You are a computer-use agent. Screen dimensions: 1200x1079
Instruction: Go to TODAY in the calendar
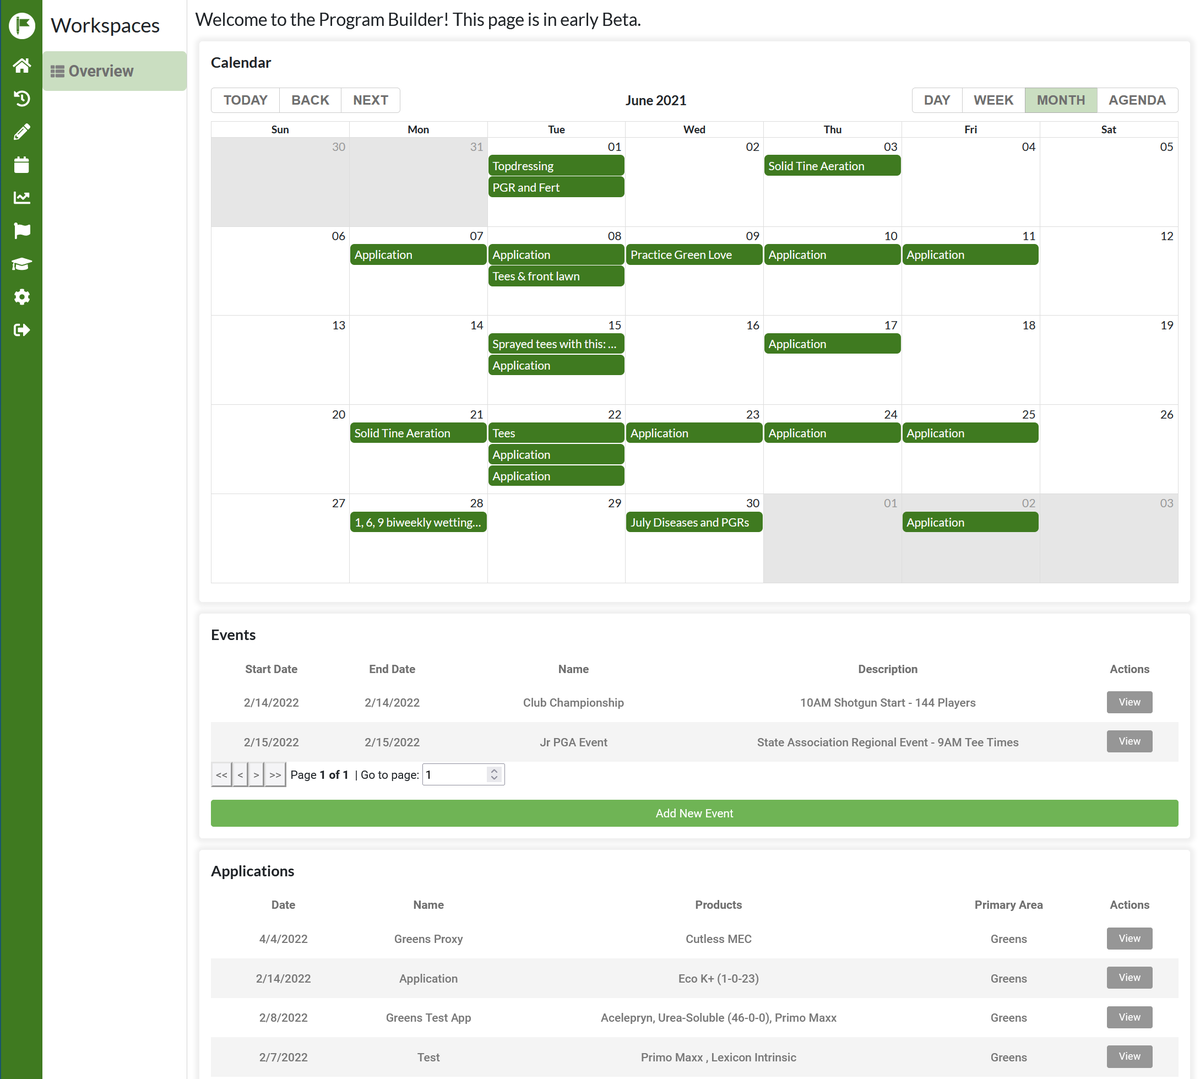246,100
